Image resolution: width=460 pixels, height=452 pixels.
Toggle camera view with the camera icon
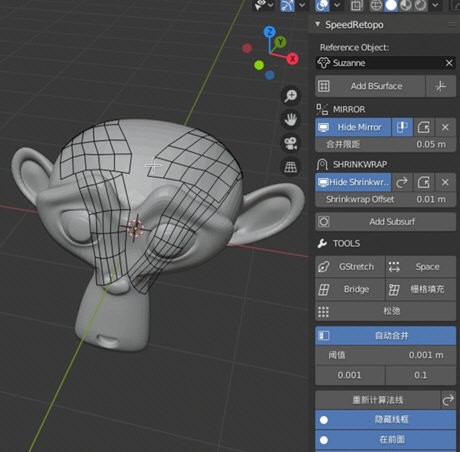pyautogui.click(x=291, y=143)
